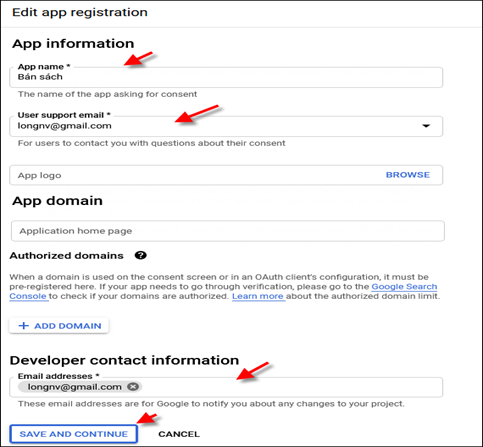The image size is (483, 447).
Task: Click the App logo field
Action: (x=226, y=175)
